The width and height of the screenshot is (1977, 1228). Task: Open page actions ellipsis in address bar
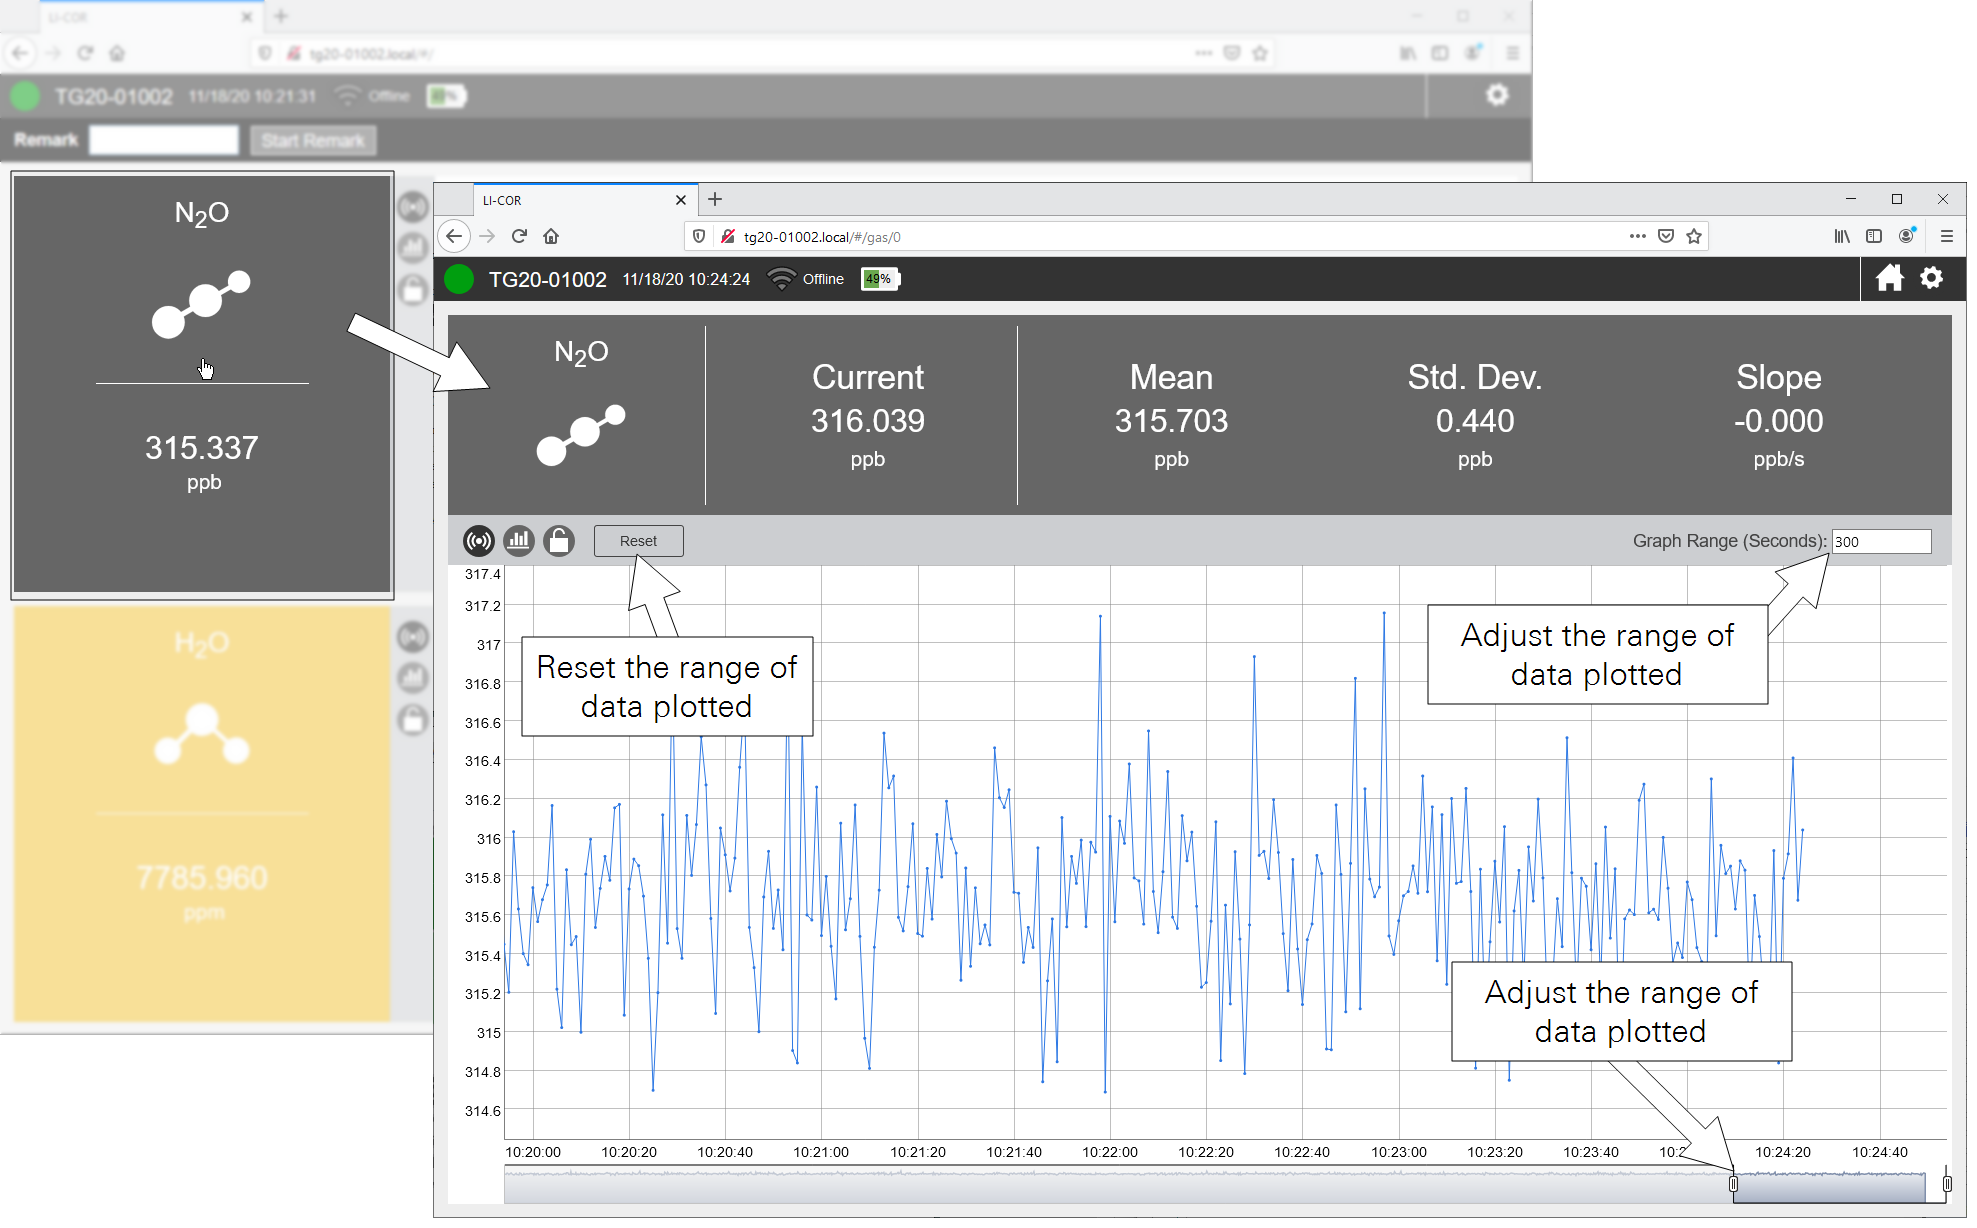1637,236
